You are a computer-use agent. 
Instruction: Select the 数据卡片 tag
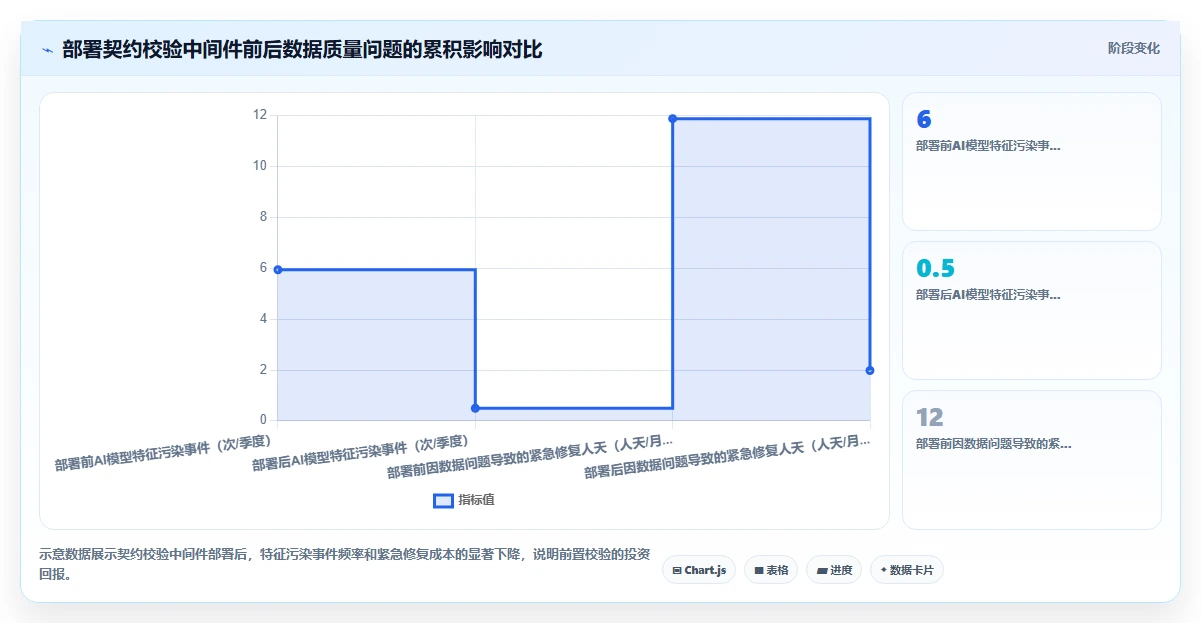tap(907, 570)
